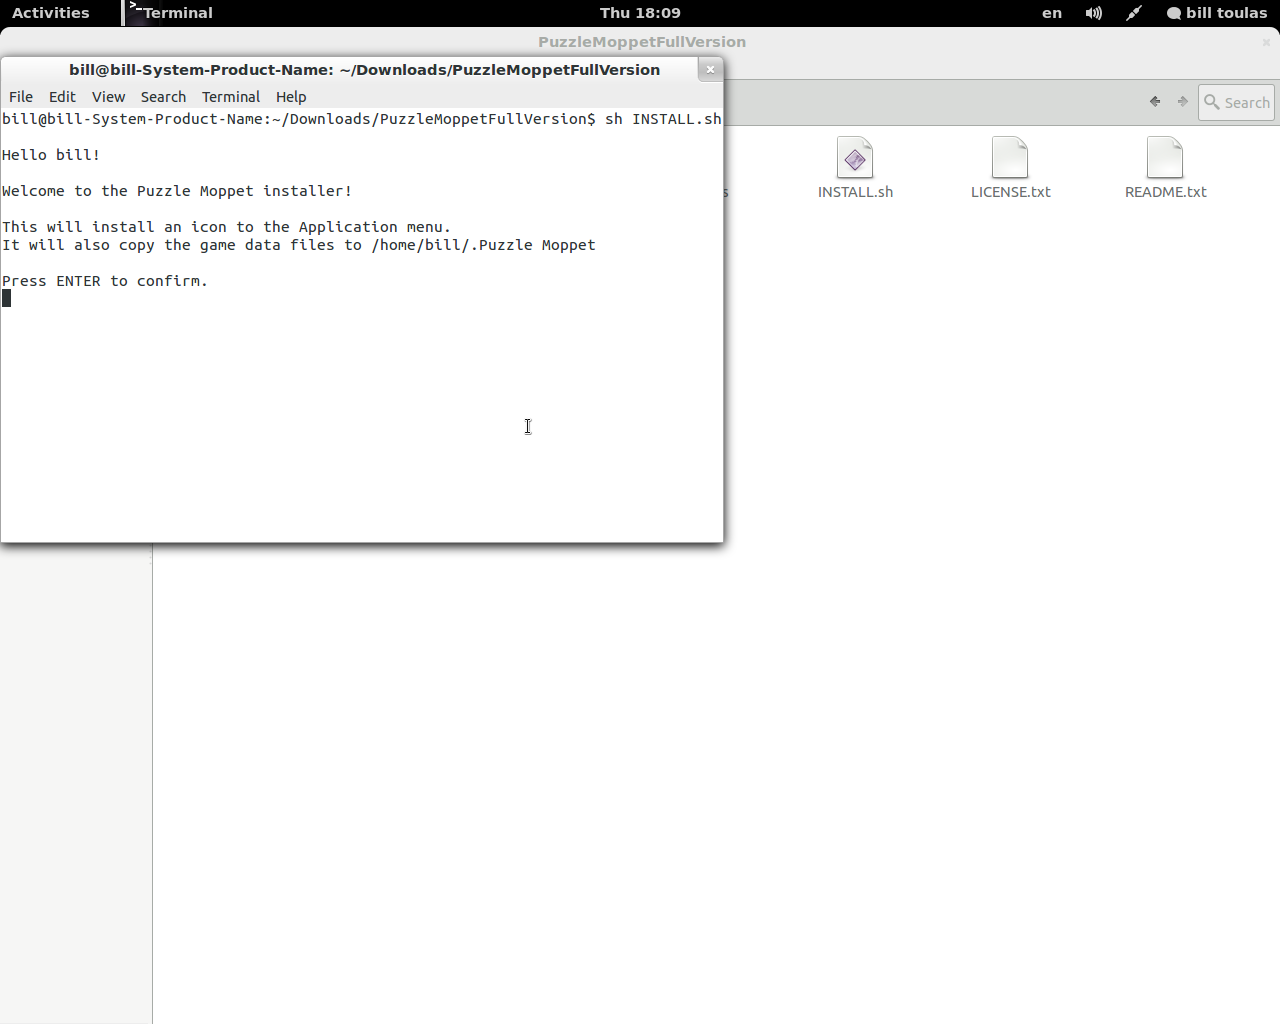This screenshot has height=1024, width=1280.
Task: Close the Terminal window
Action: tap(710, 69)
